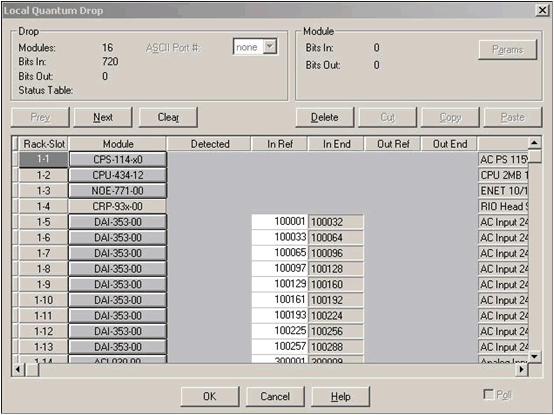
Task: Close the dialog with the X button
Action: click(x=543, y=11)
